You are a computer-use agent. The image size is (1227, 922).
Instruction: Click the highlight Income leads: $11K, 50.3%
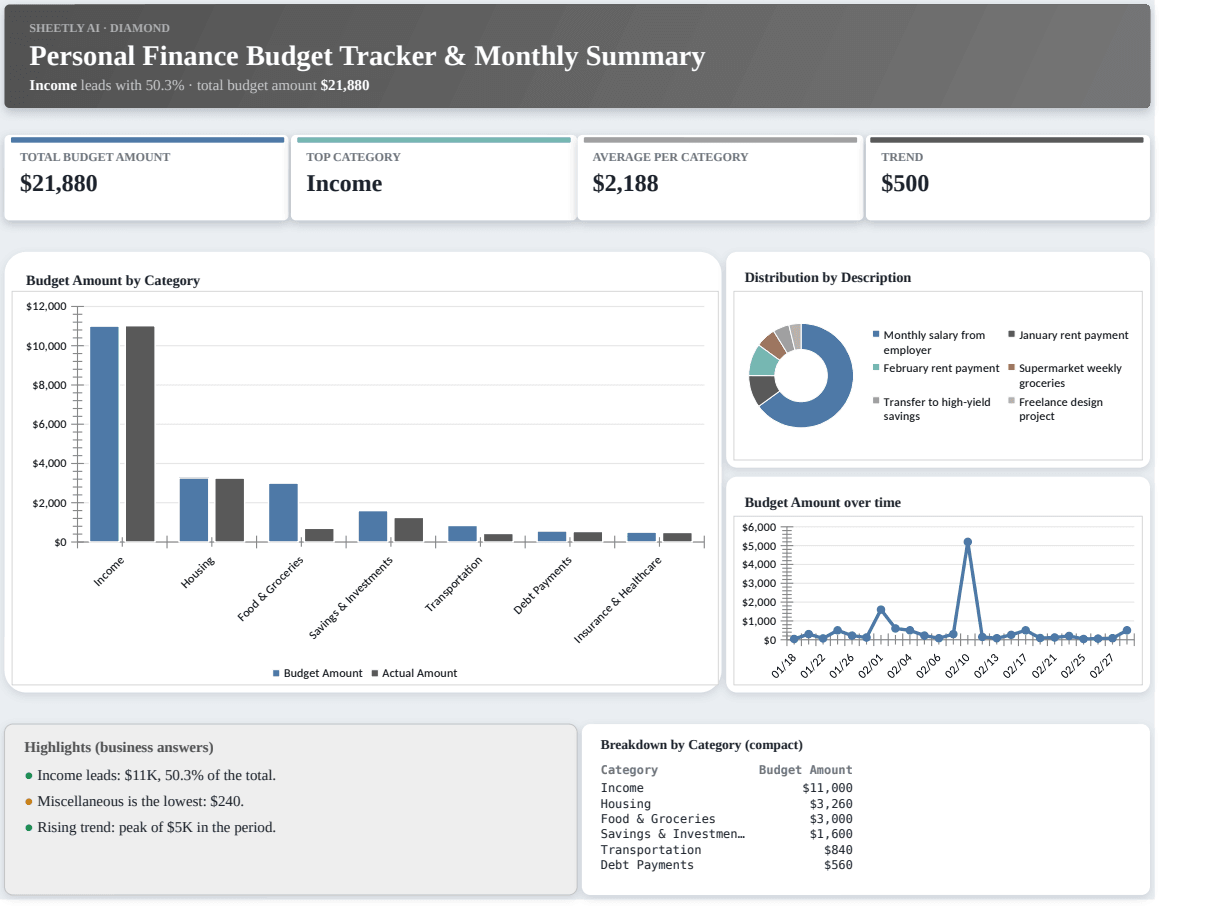156,775
